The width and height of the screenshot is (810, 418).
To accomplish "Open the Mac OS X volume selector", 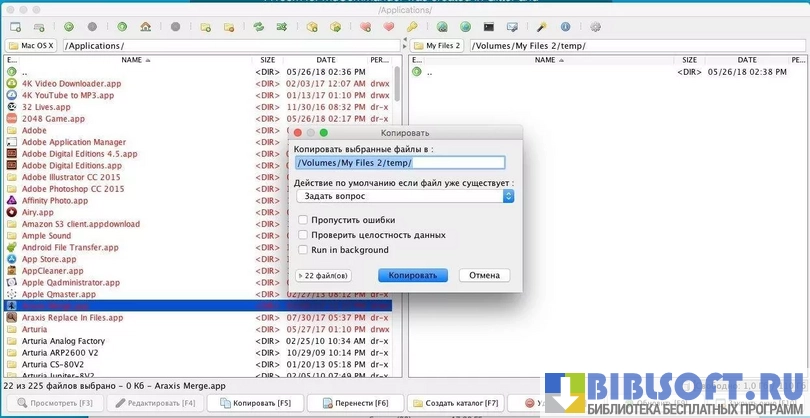I will coord(30,46).
